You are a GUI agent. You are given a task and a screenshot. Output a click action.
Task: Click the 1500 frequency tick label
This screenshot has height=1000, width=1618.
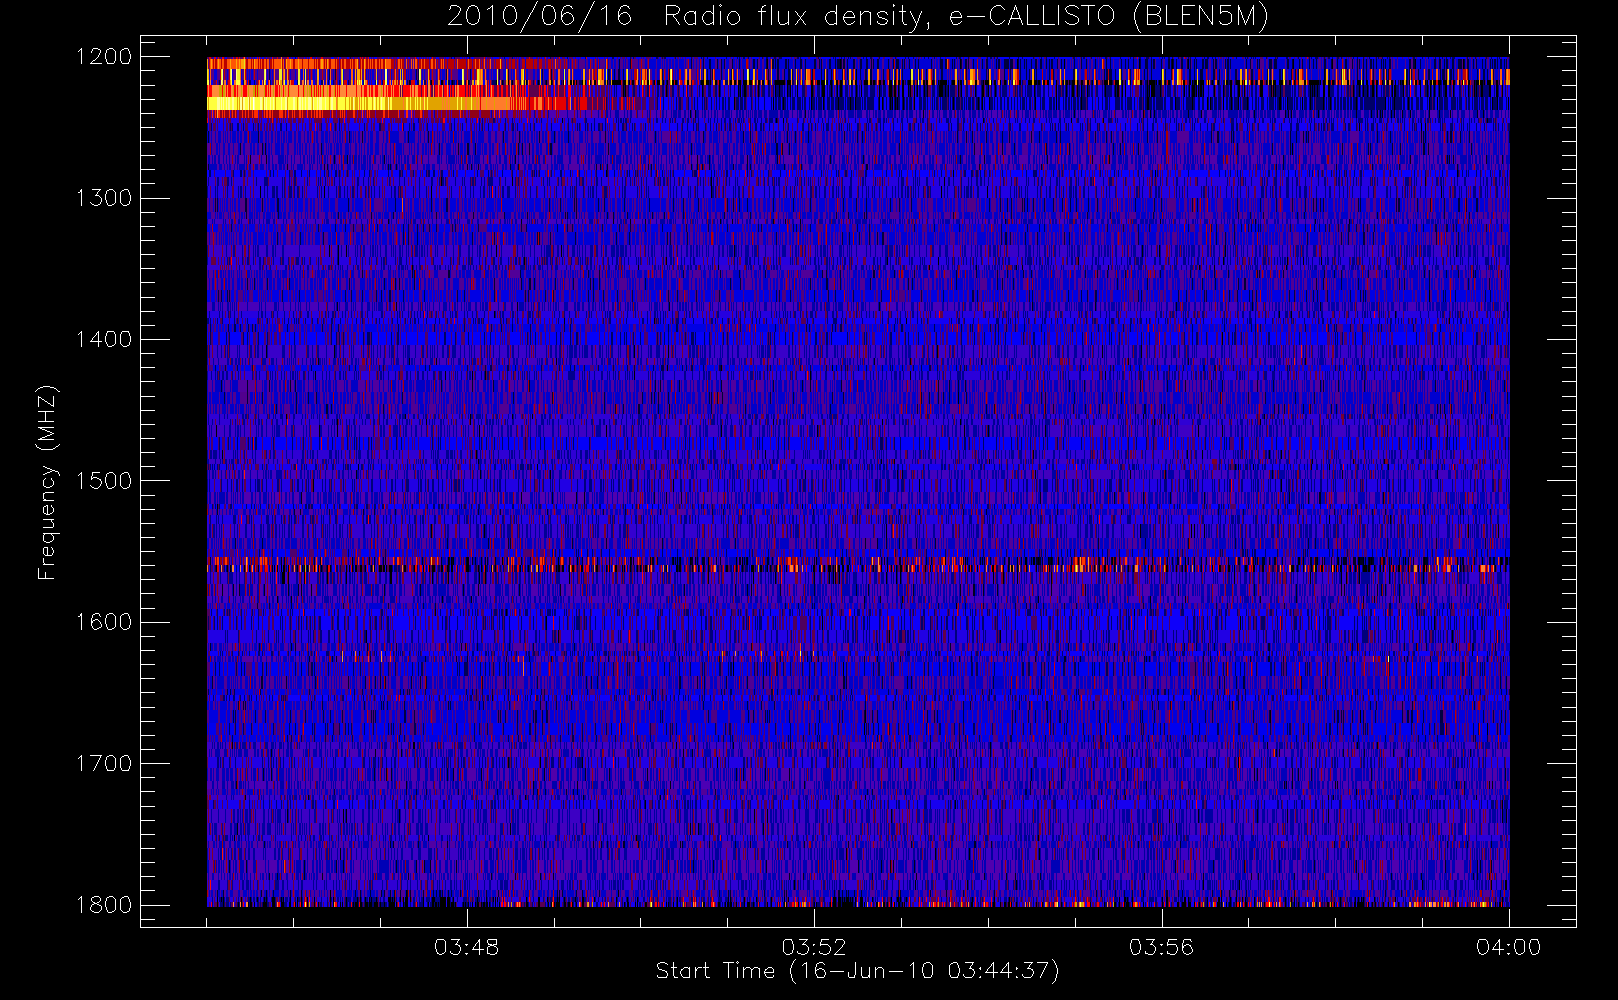(x=104, y=481)
